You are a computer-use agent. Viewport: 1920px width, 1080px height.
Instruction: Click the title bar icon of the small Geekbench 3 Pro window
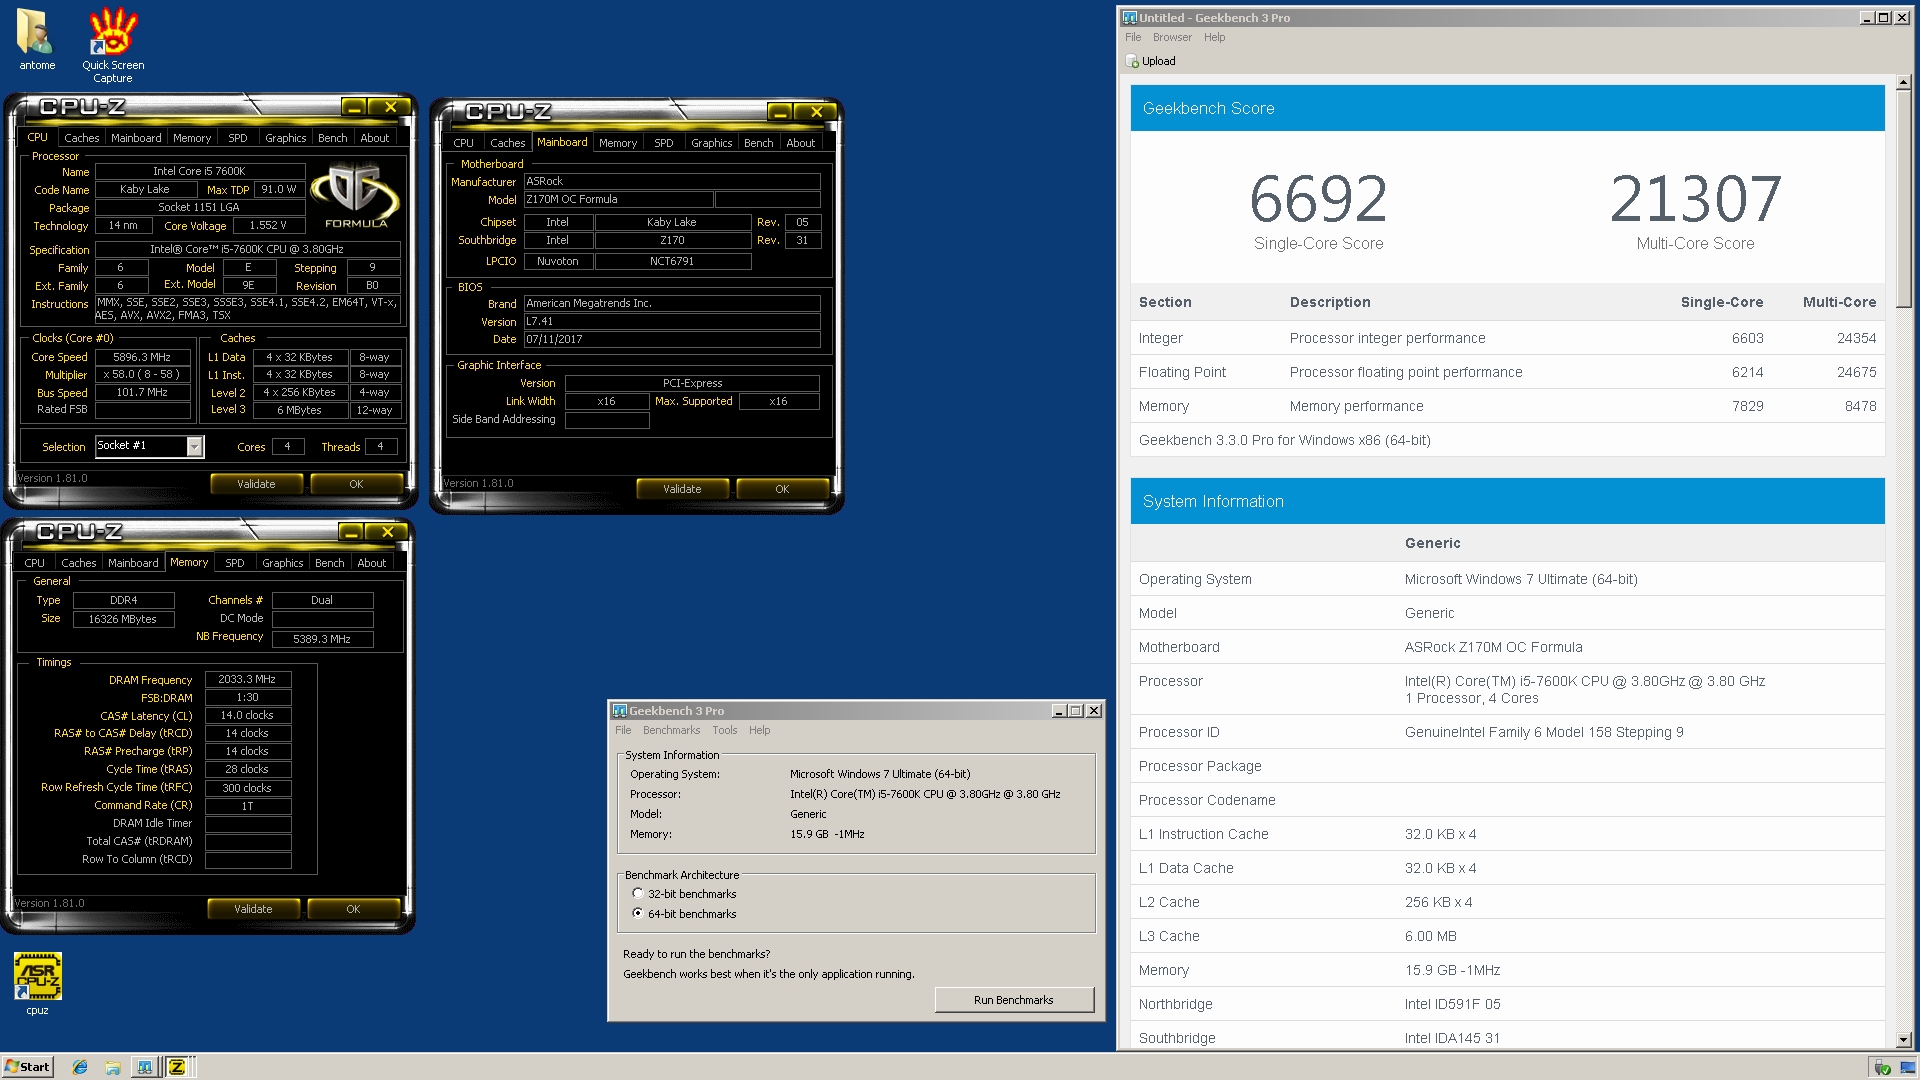620,711
